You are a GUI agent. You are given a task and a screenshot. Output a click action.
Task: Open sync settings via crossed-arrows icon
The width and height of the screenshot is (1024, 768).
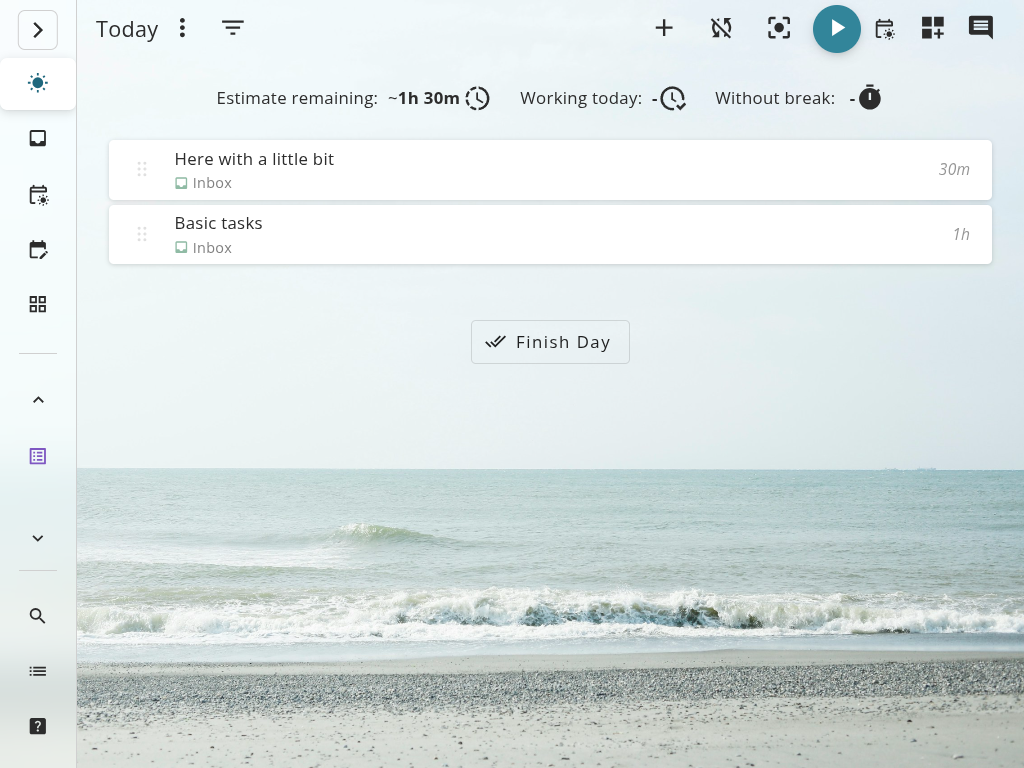point(721,28)
